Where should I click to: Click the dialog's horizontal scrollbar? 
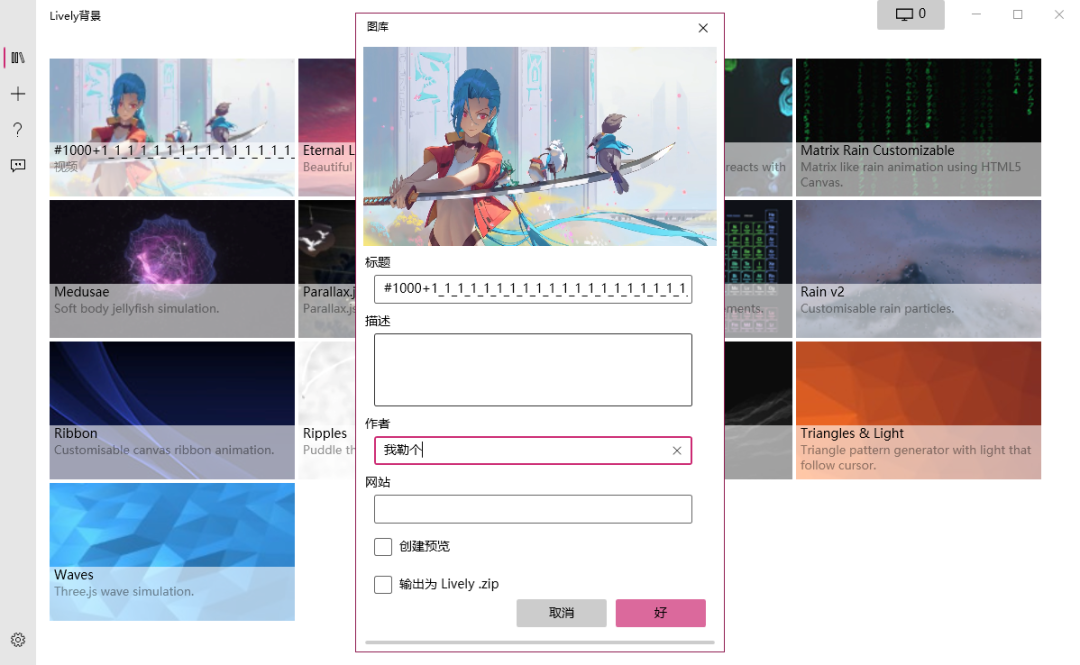pos(540,642)
